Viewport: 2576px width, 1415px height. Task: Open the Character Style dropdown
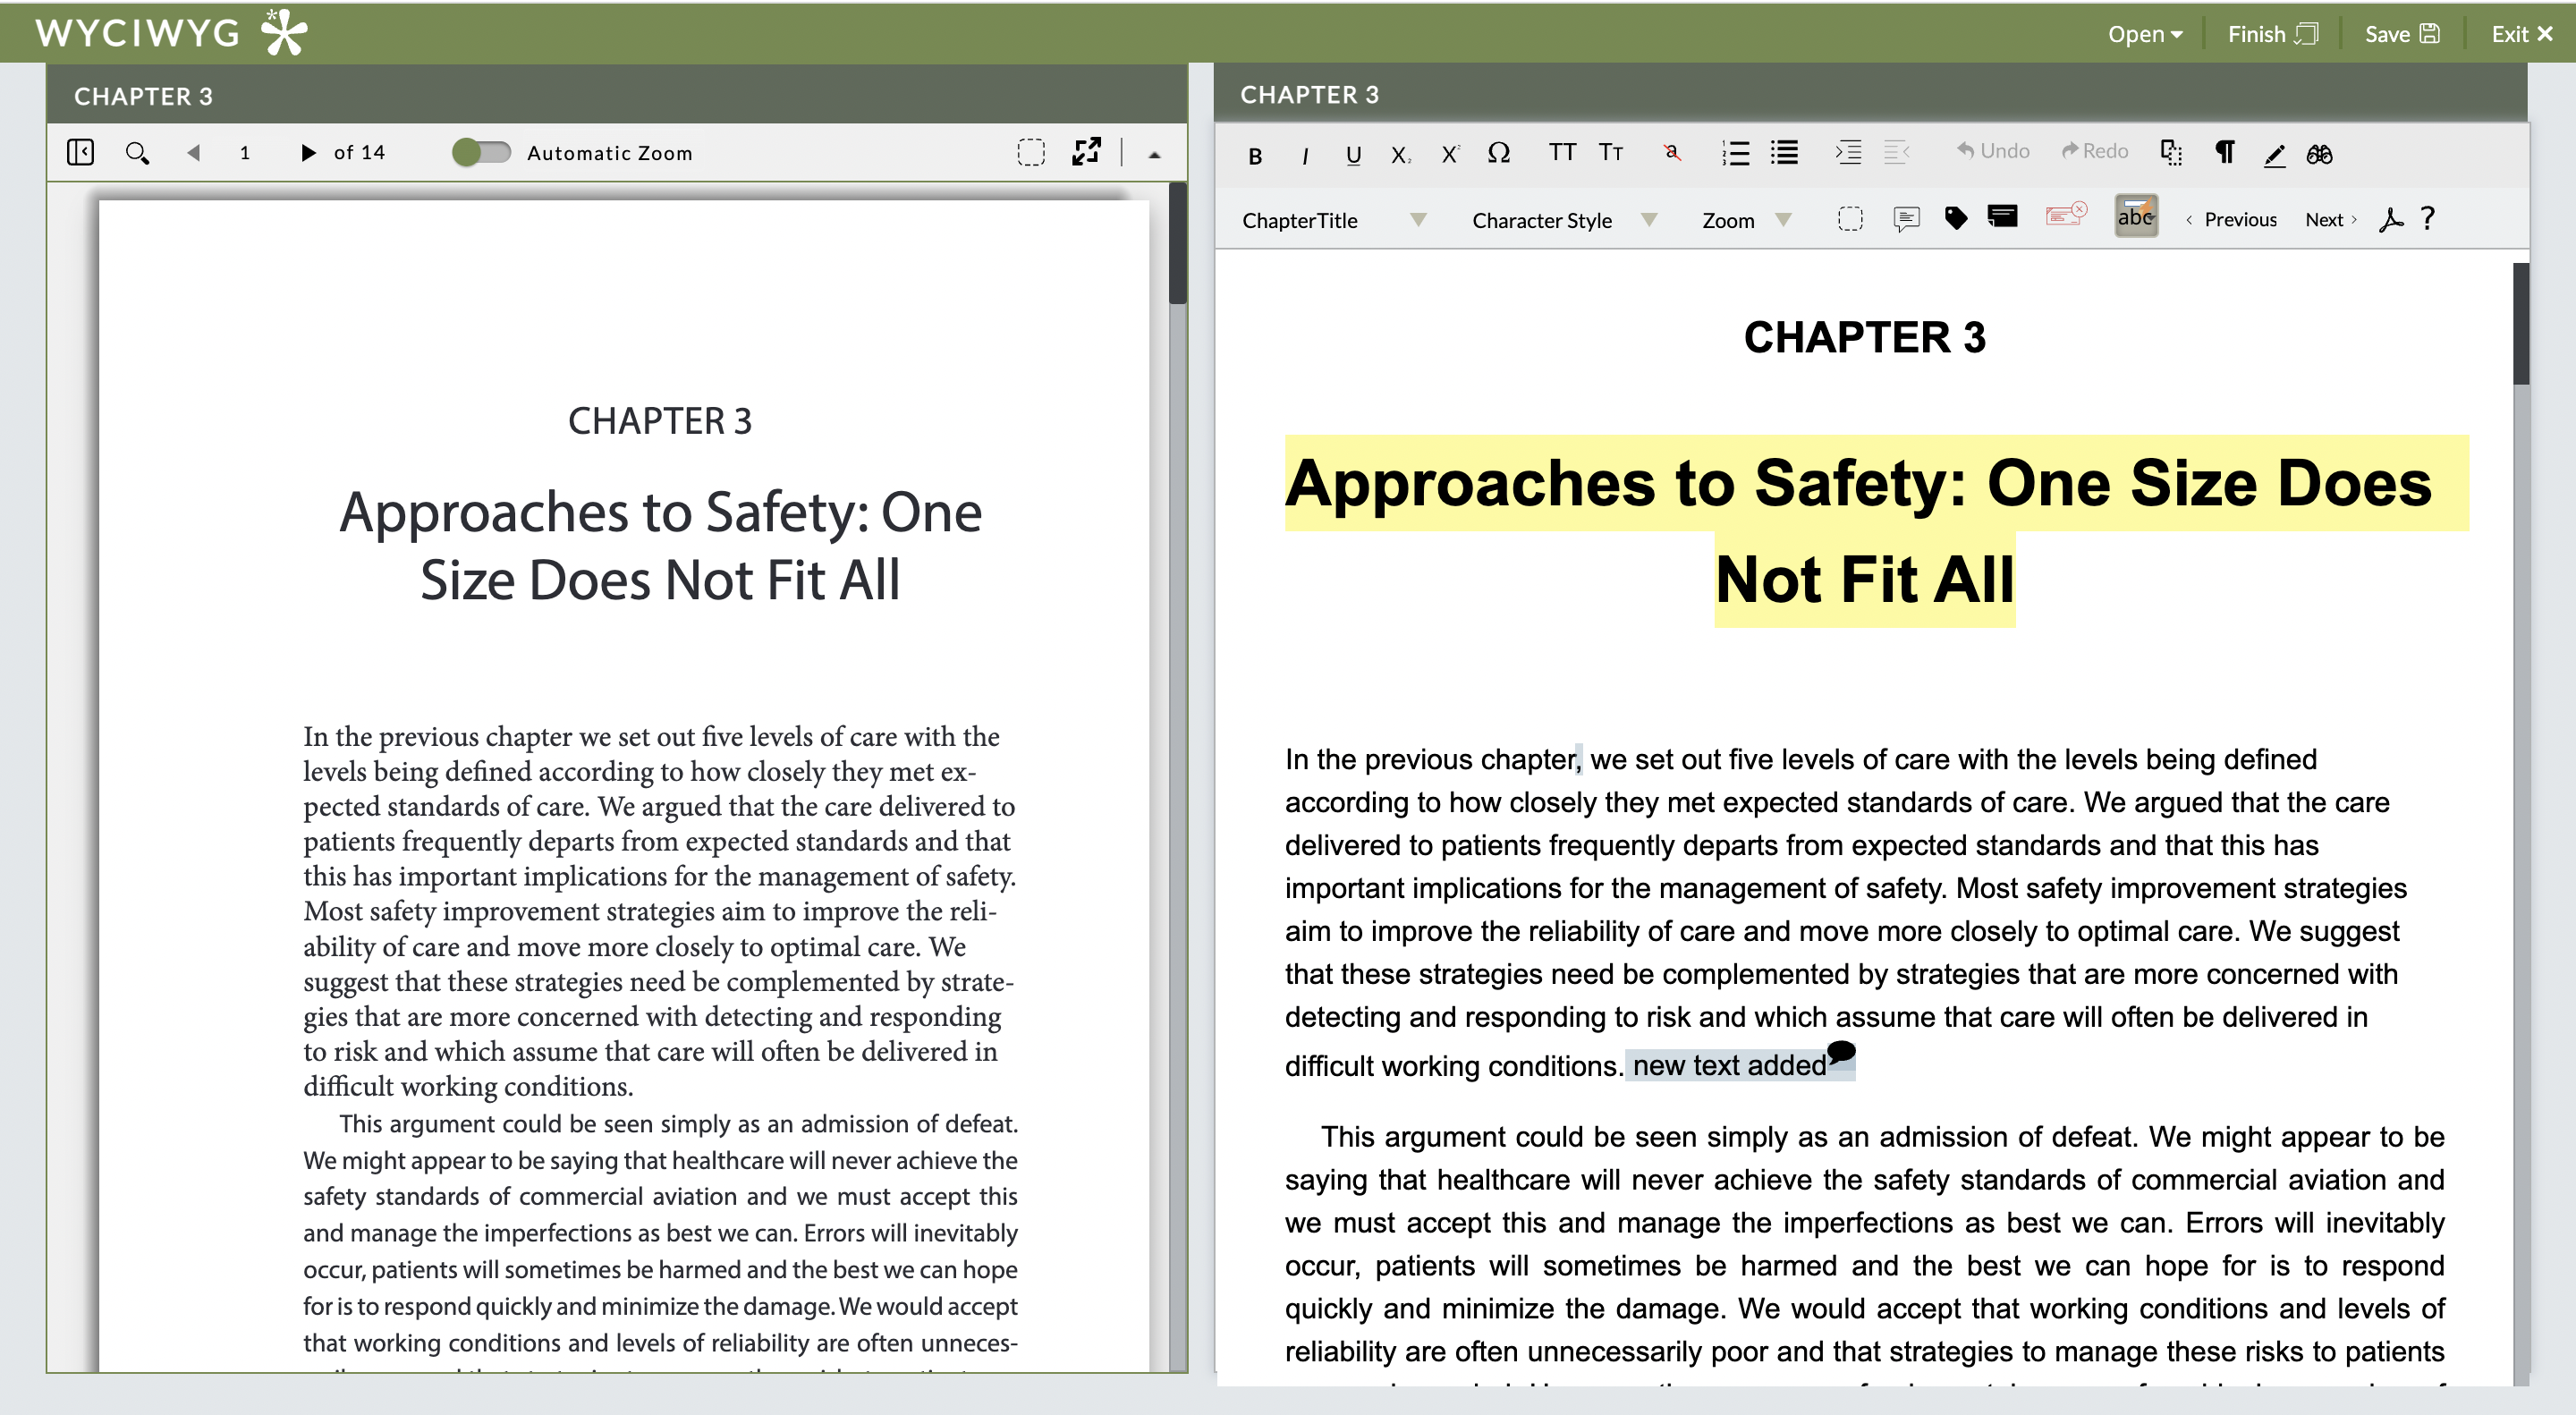point(1564,220)
